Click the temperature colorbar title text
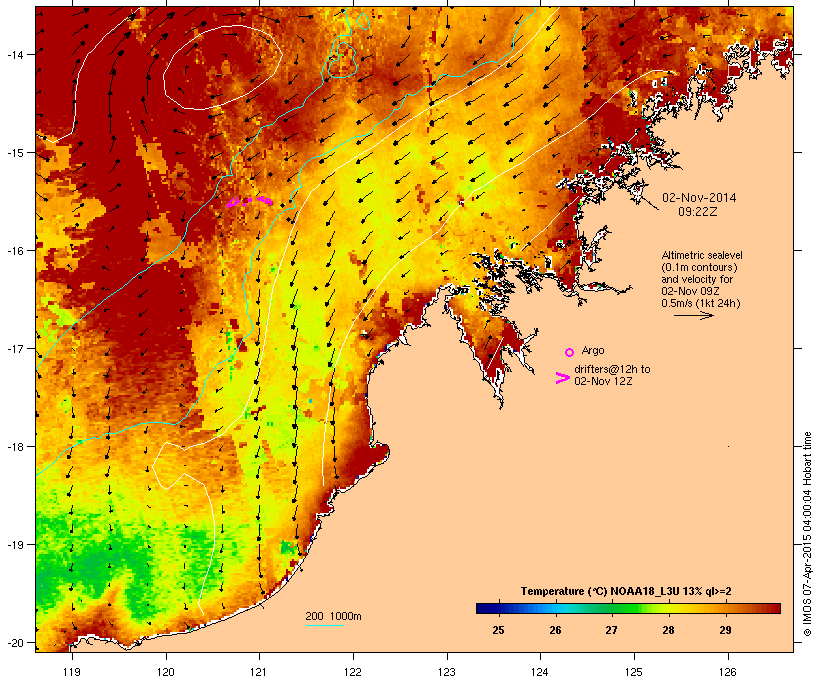Screen dimensions: 820x680 coord(626,591)
